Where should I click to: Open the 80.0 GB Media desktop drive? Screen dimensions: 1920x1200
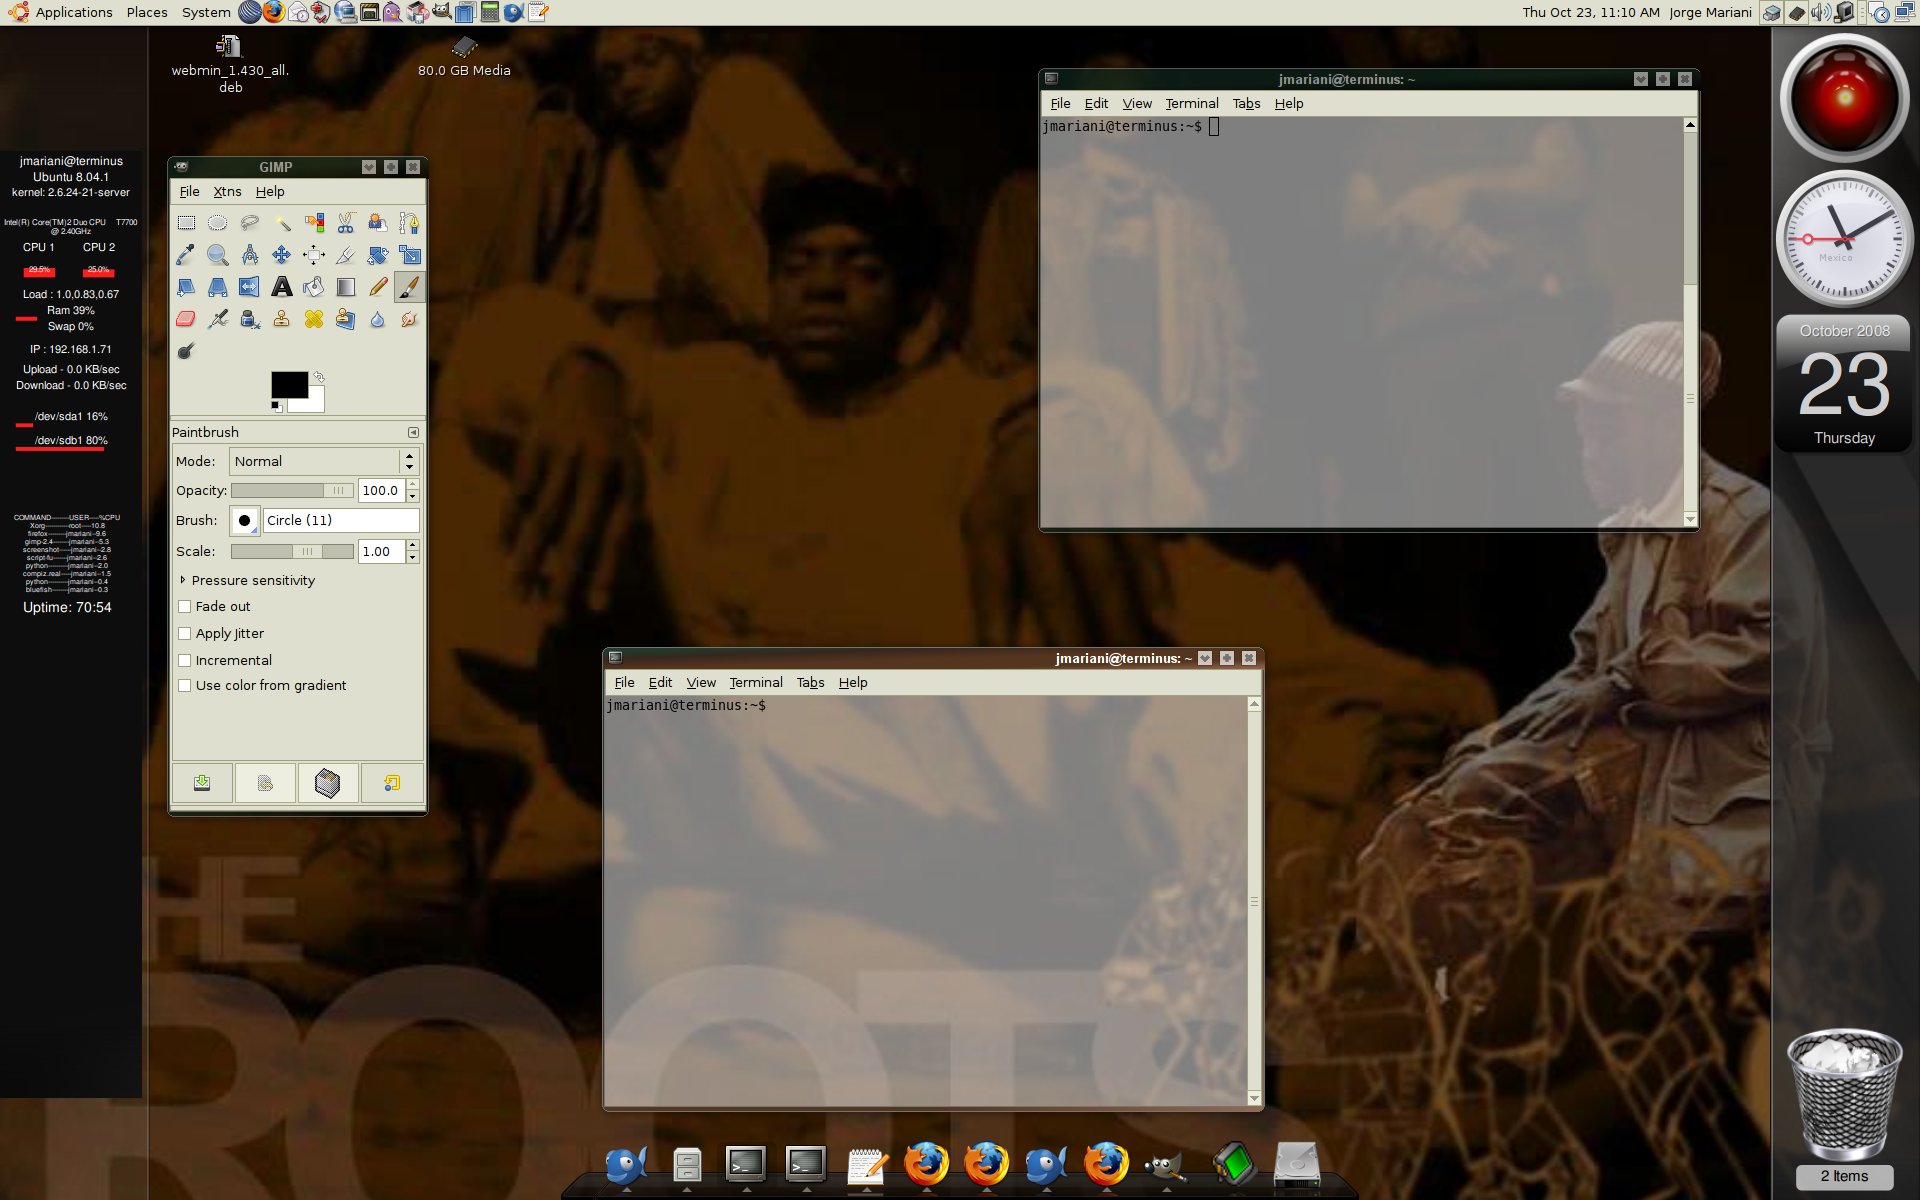[x=464, y=57]
